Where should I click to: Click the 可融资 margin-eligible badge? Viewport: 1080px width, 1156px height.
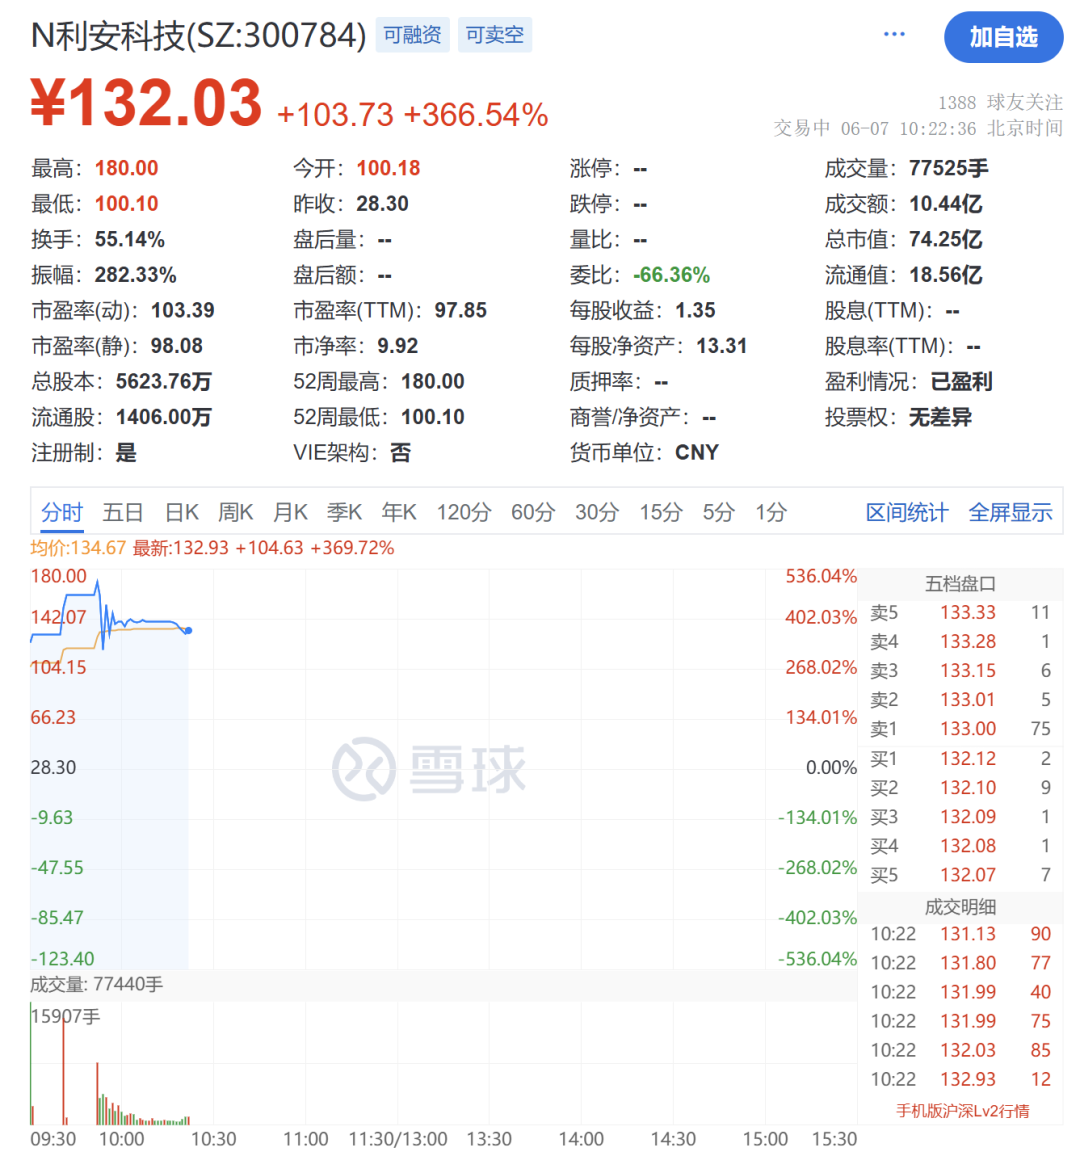[411, 33]
